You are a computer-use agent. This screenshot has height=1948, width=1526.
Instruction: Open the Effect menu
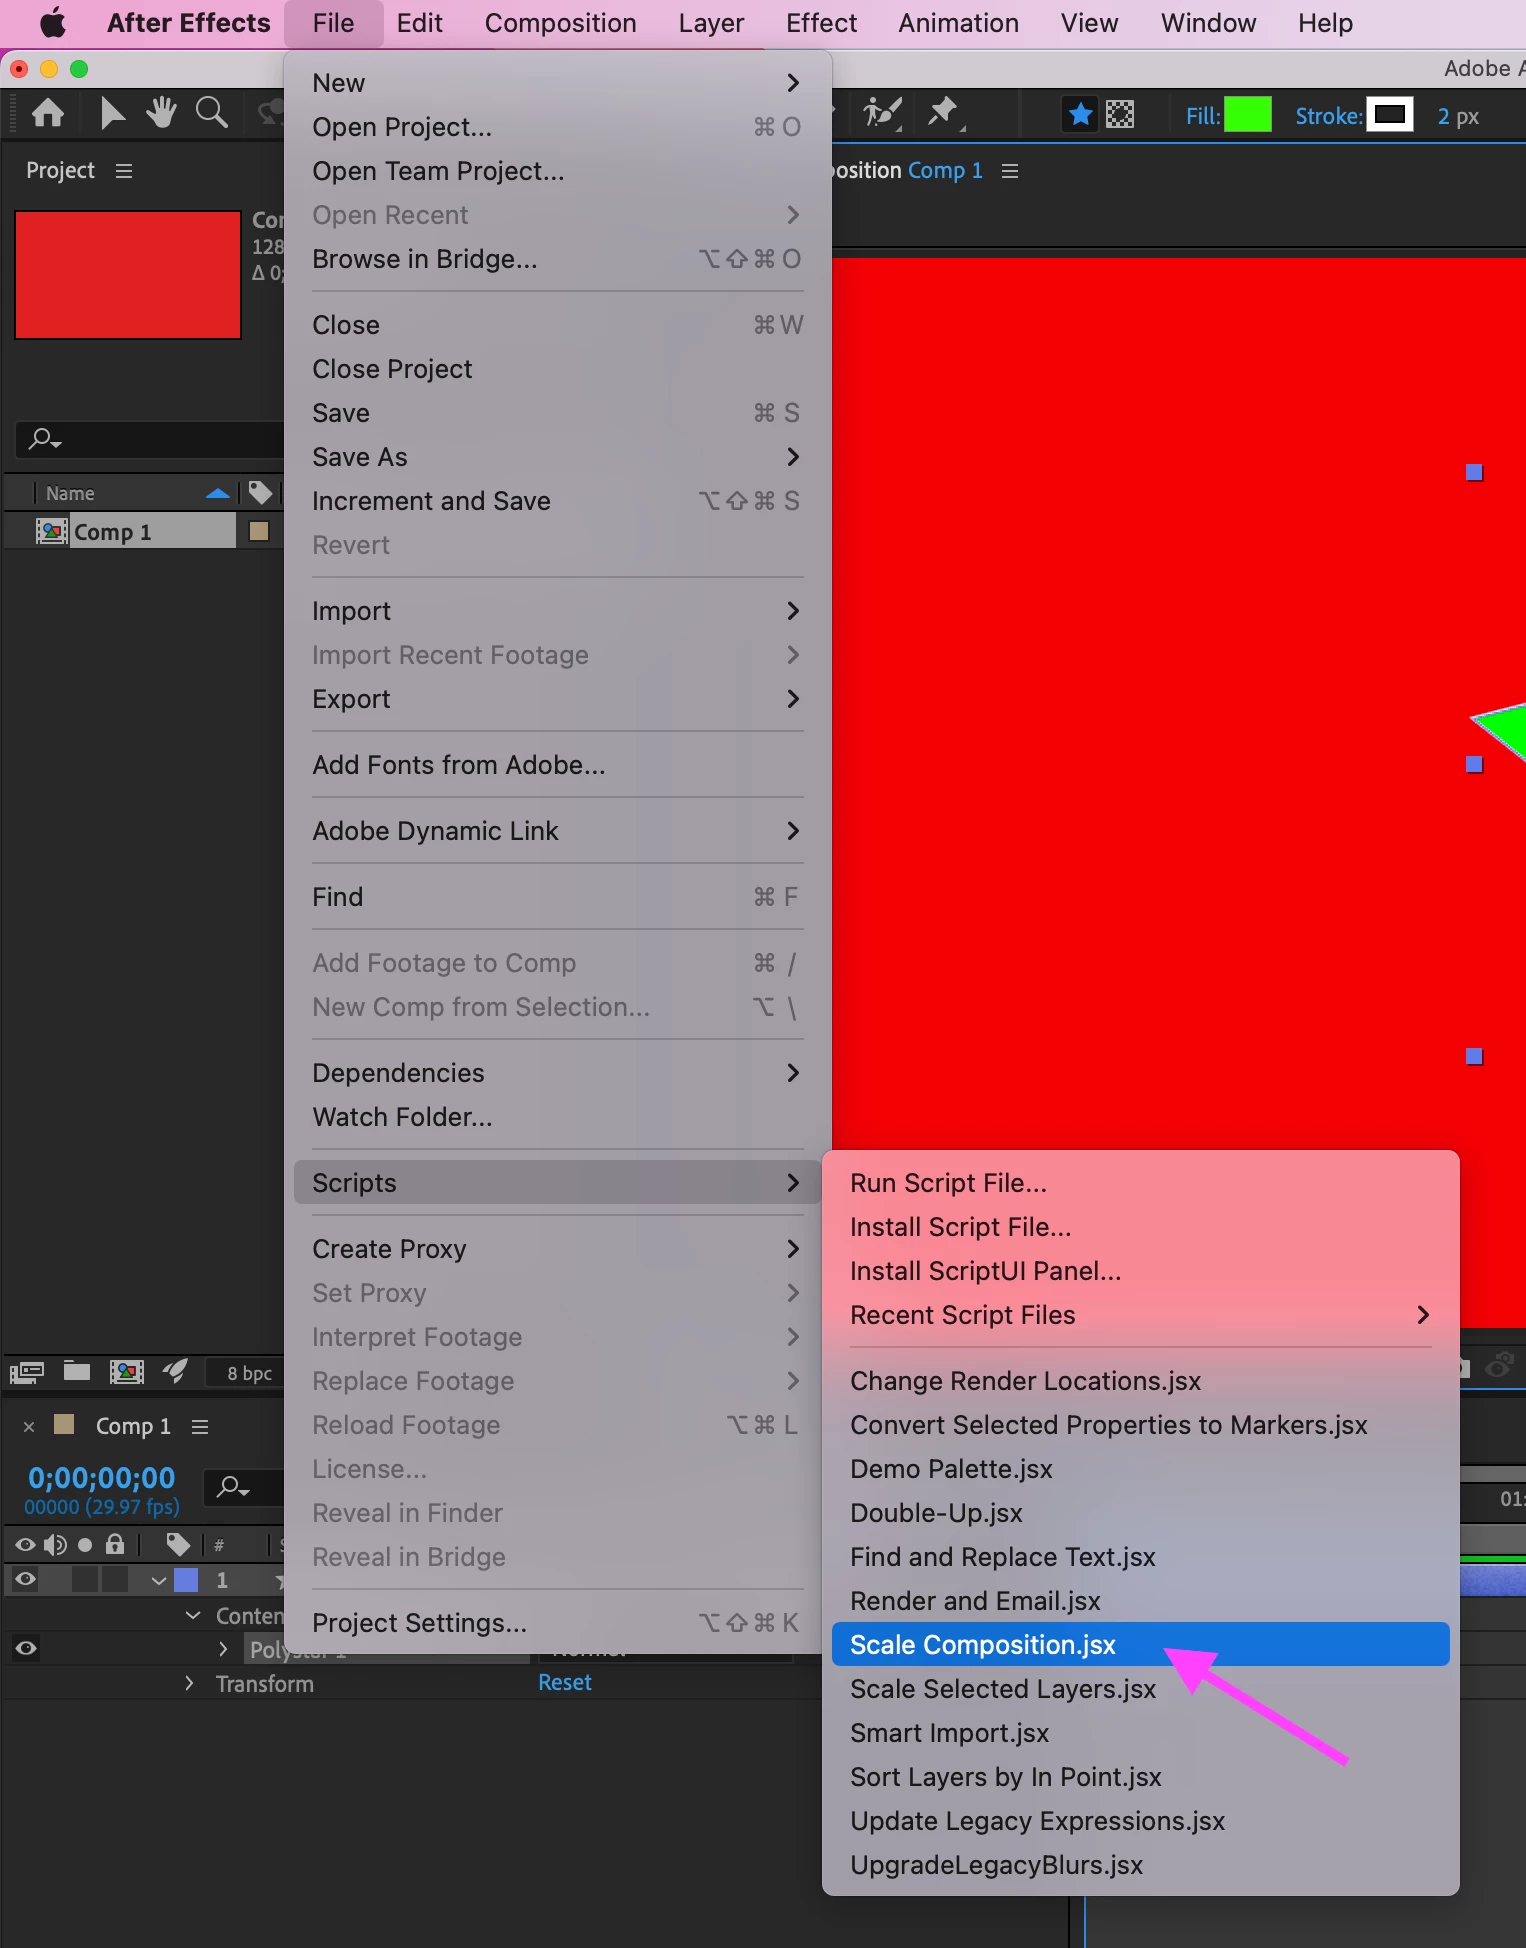(x=821, y=23)
